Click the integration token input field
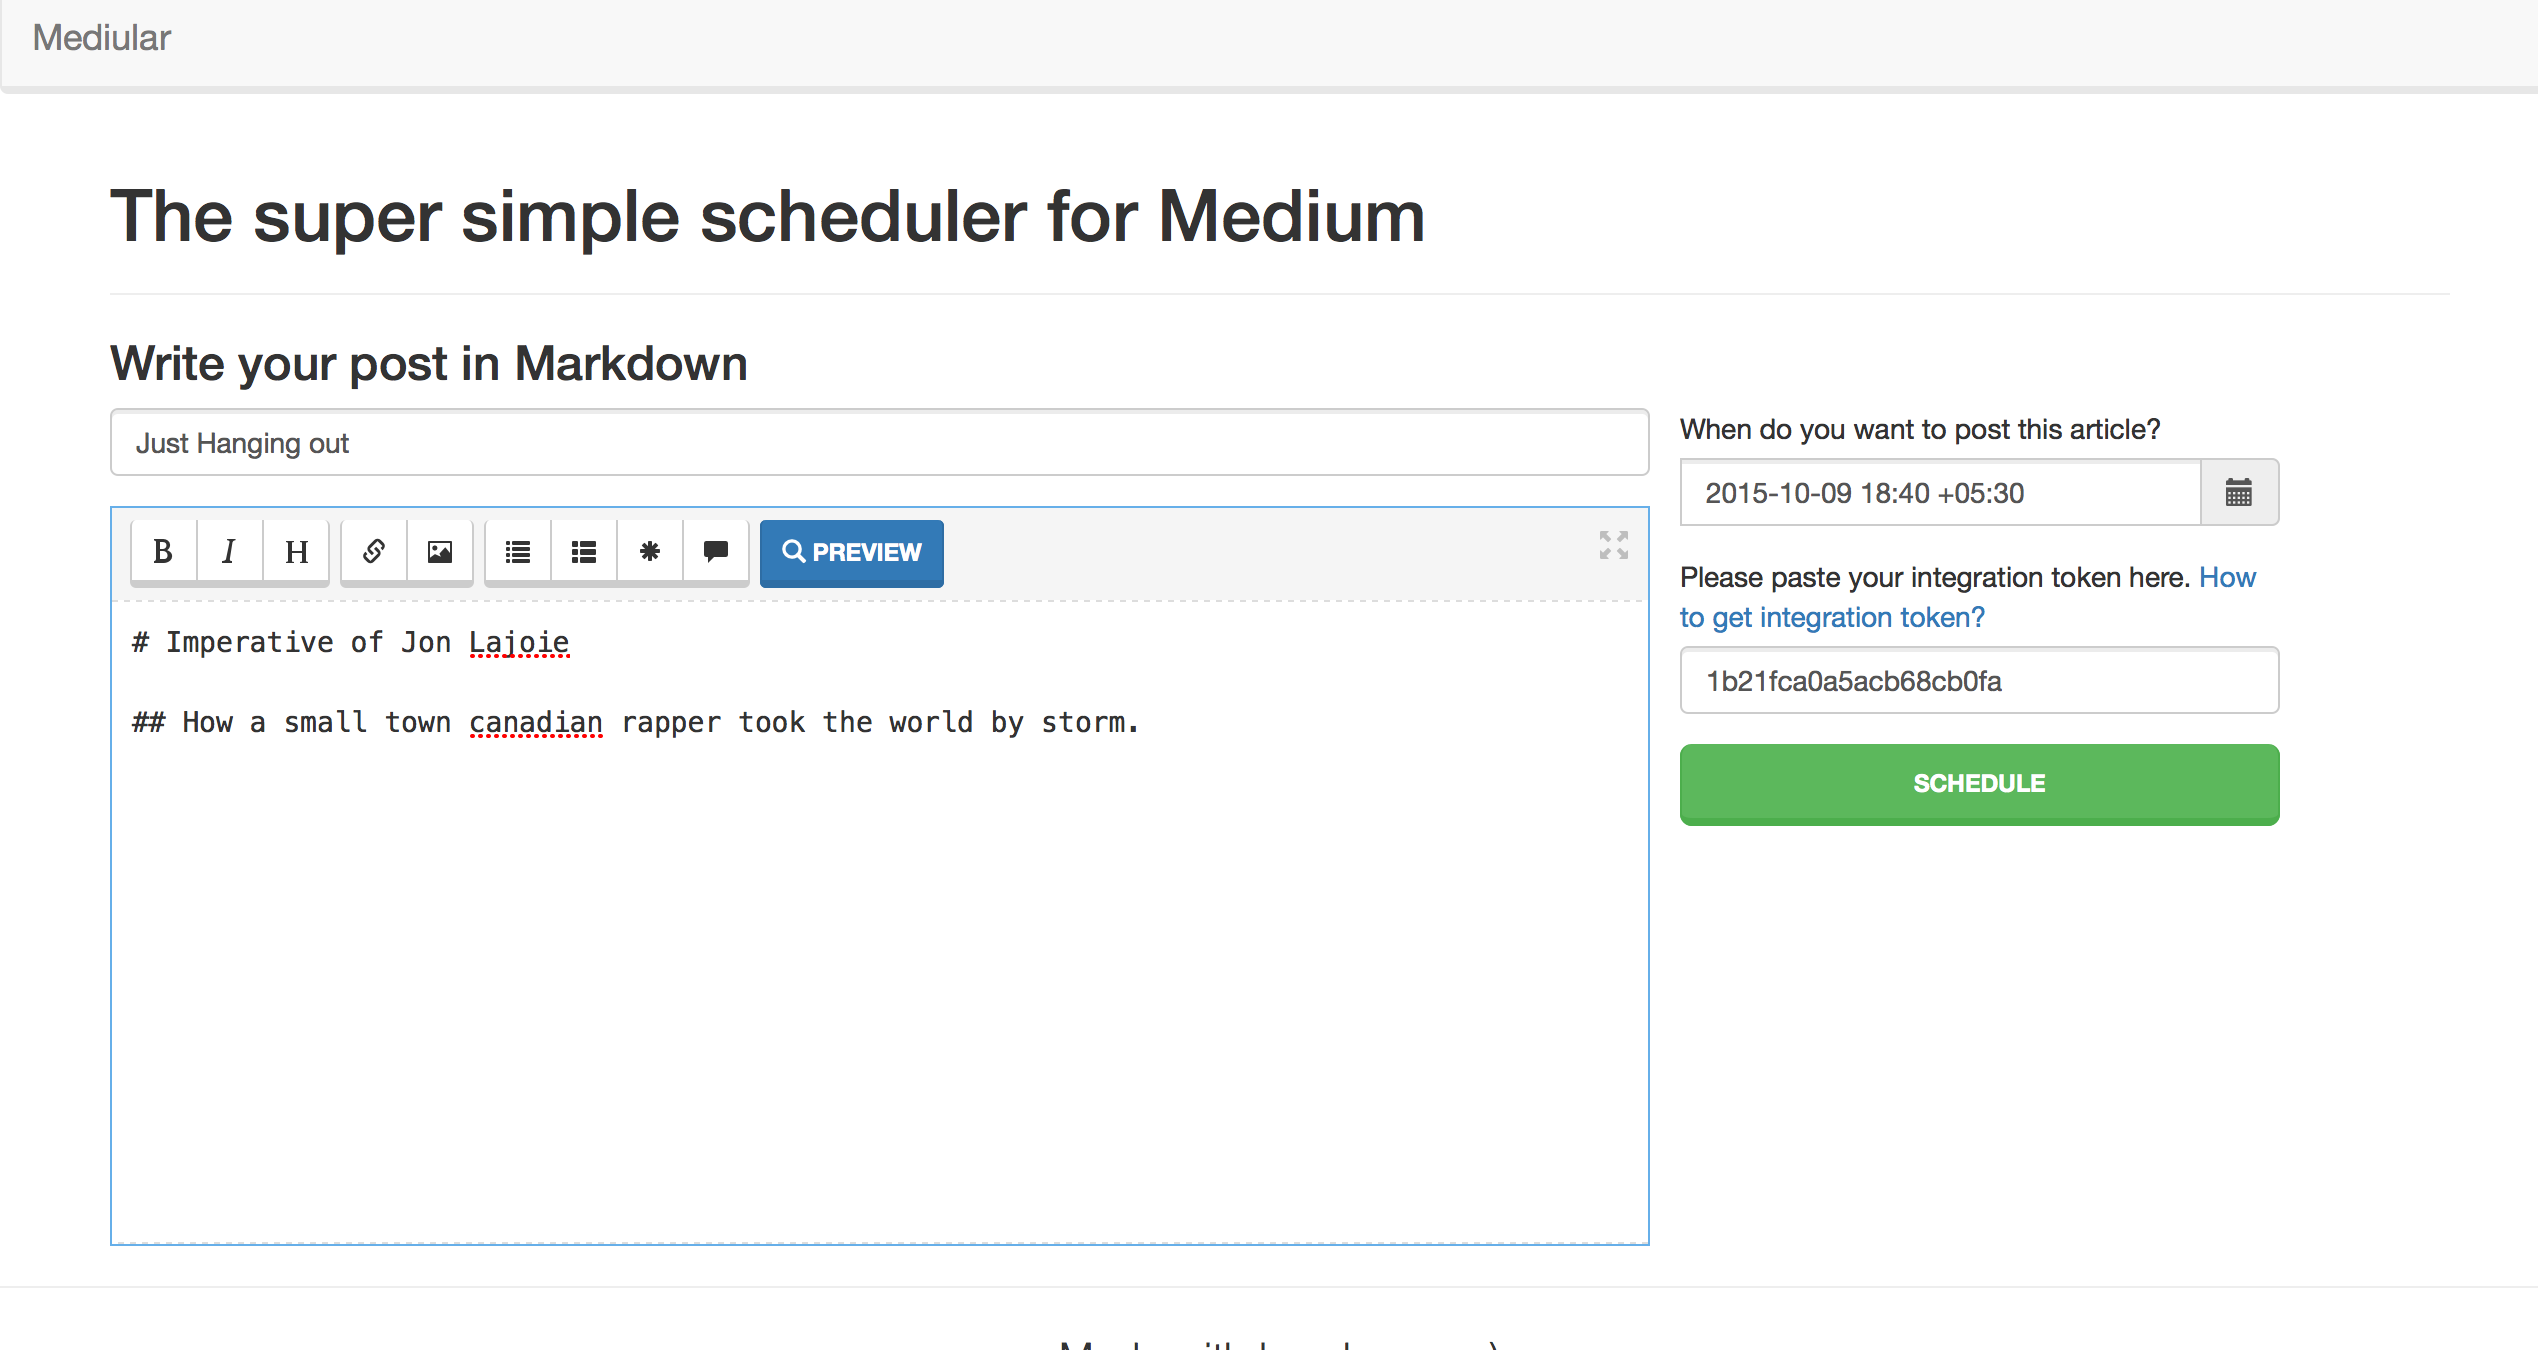Image resolution: width=2538 pixels, height=1350 pixels. [x=1978, y=681]
